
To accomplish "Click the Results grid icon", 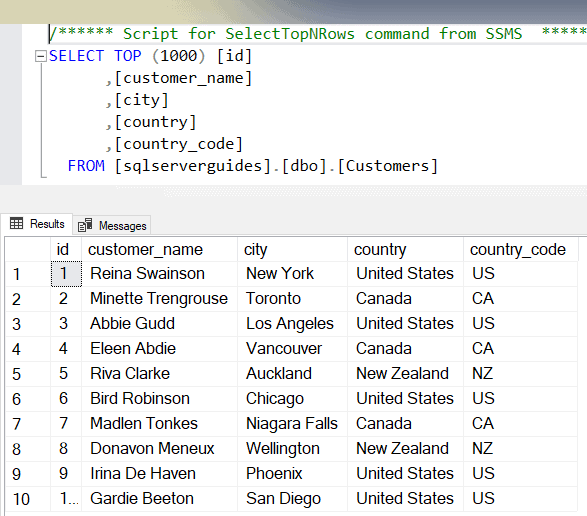I will pyautogui.click(x=16, y=223).
